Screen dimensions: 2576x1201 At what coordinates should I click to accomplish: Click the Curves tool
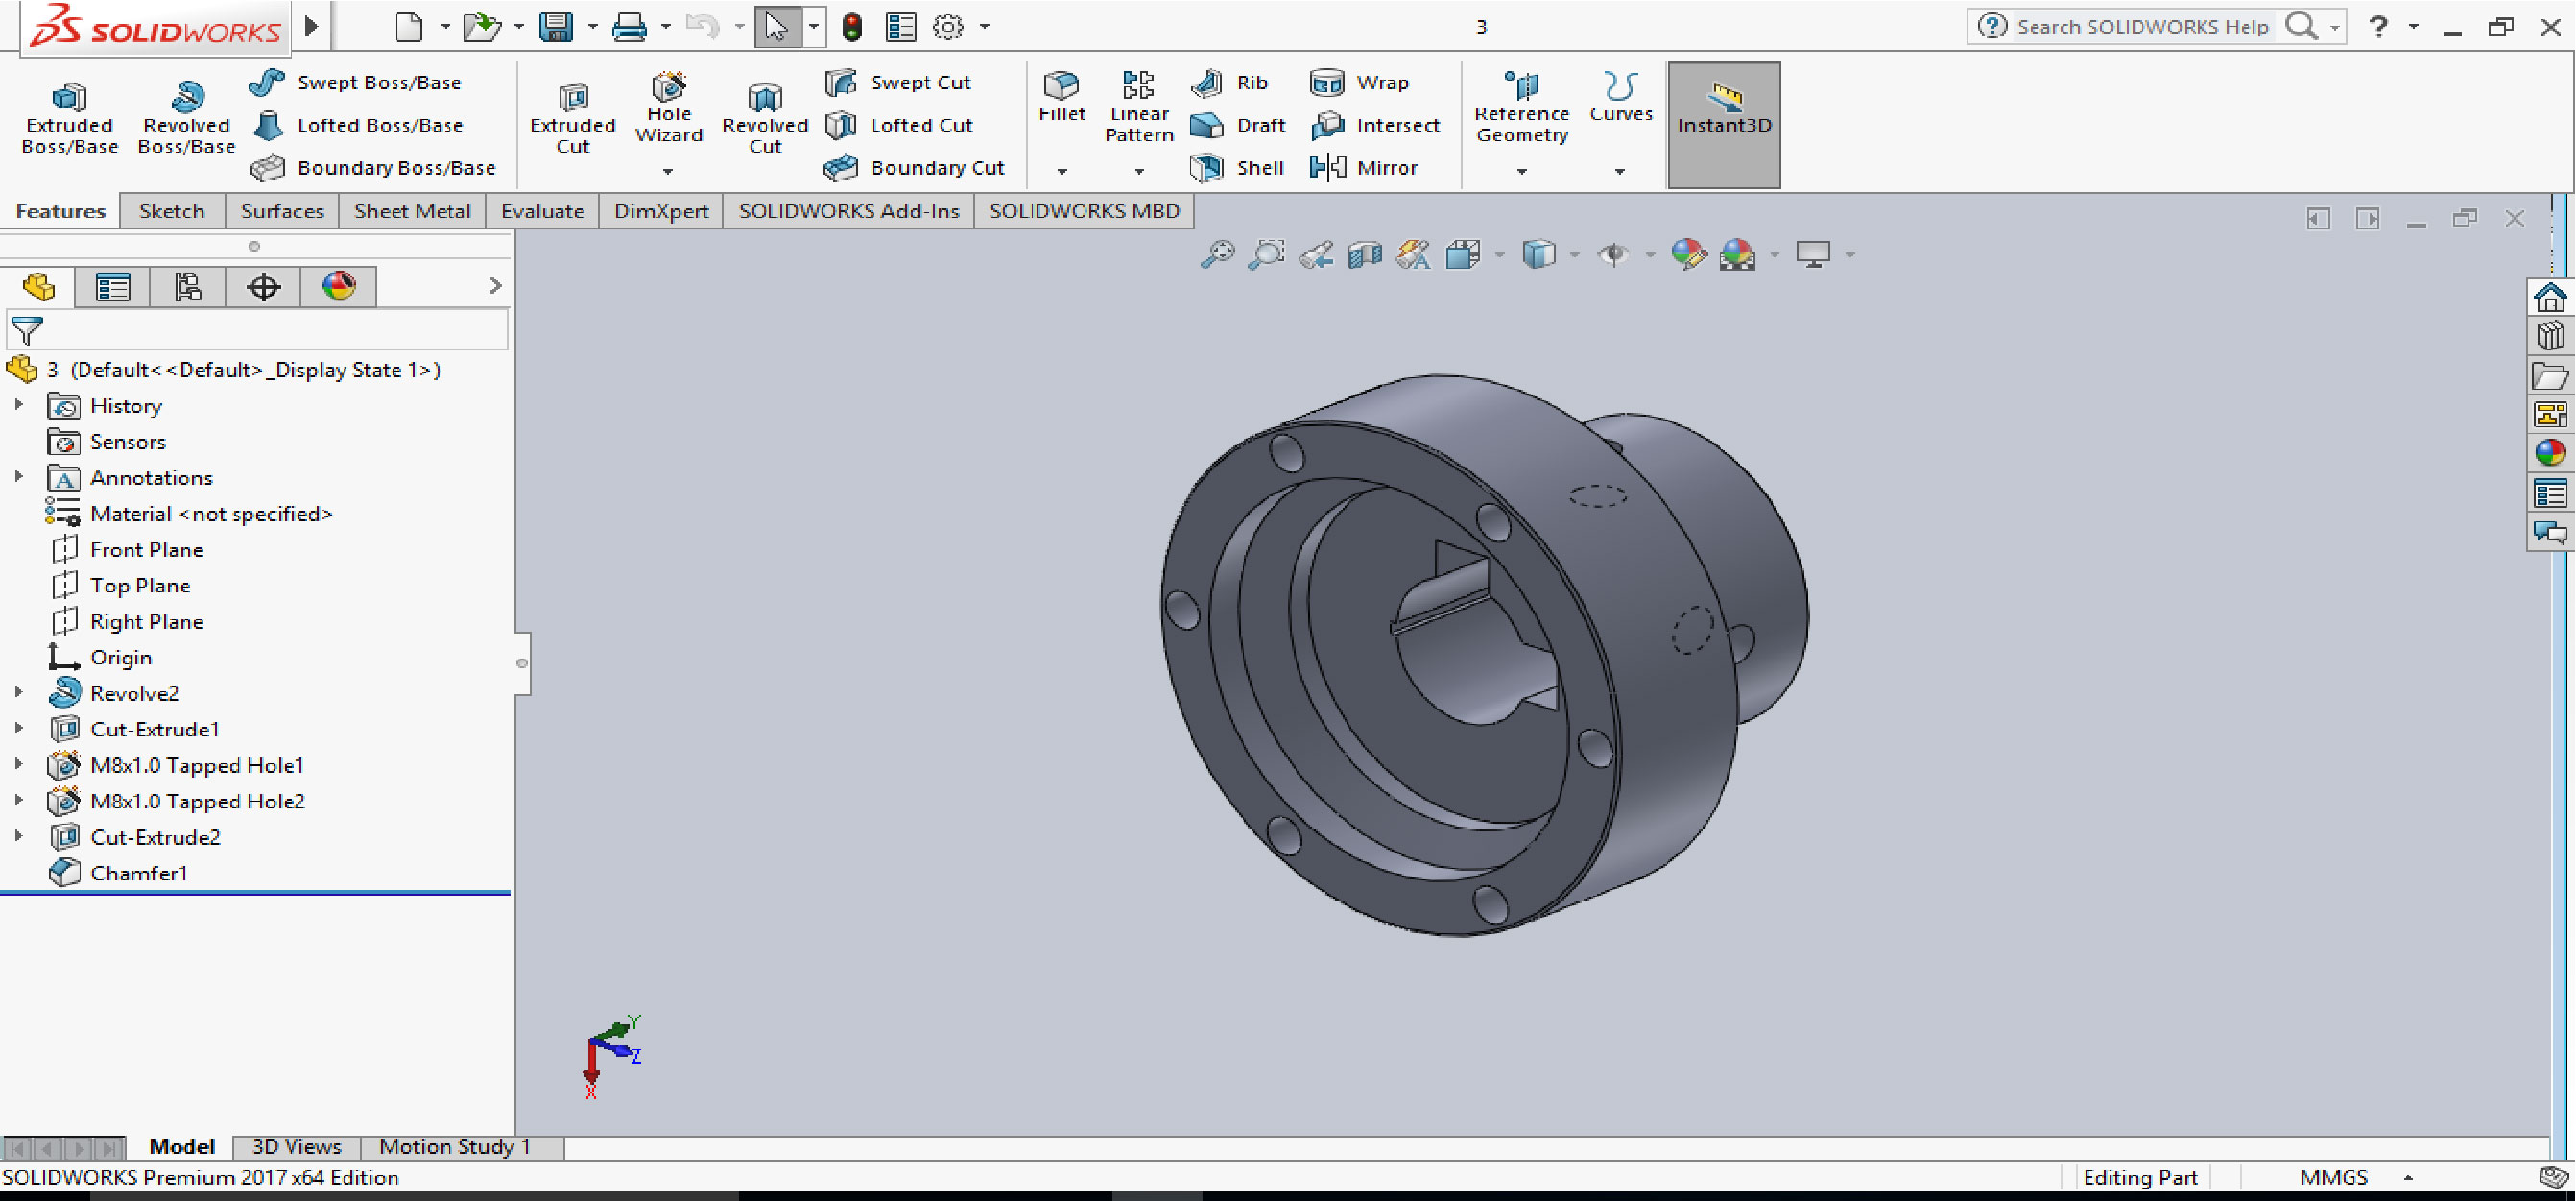click(1620, 97)
